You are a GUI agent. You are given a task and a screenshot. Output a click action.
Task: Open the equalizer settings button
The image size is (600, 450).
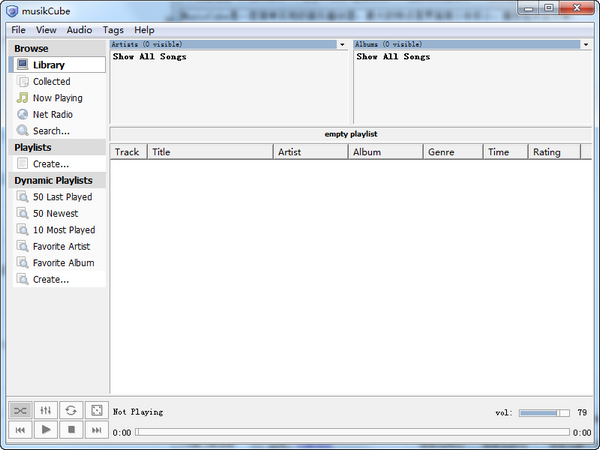pos(46,411)
